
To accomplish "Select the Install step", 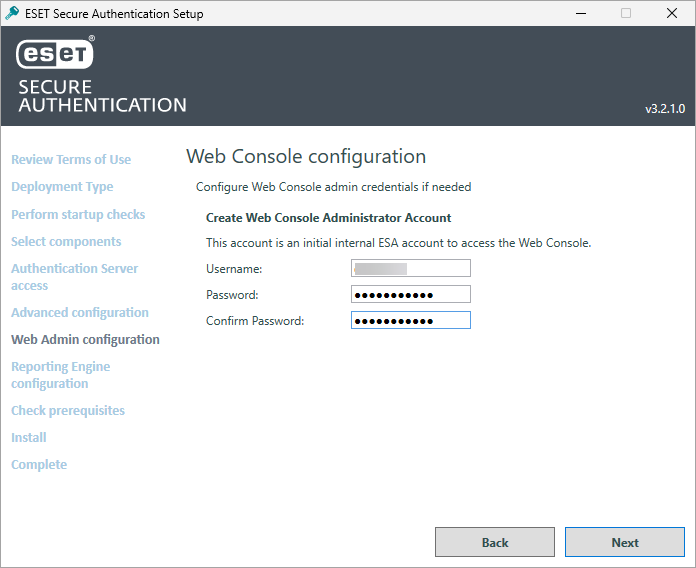I will coord(29,438).
